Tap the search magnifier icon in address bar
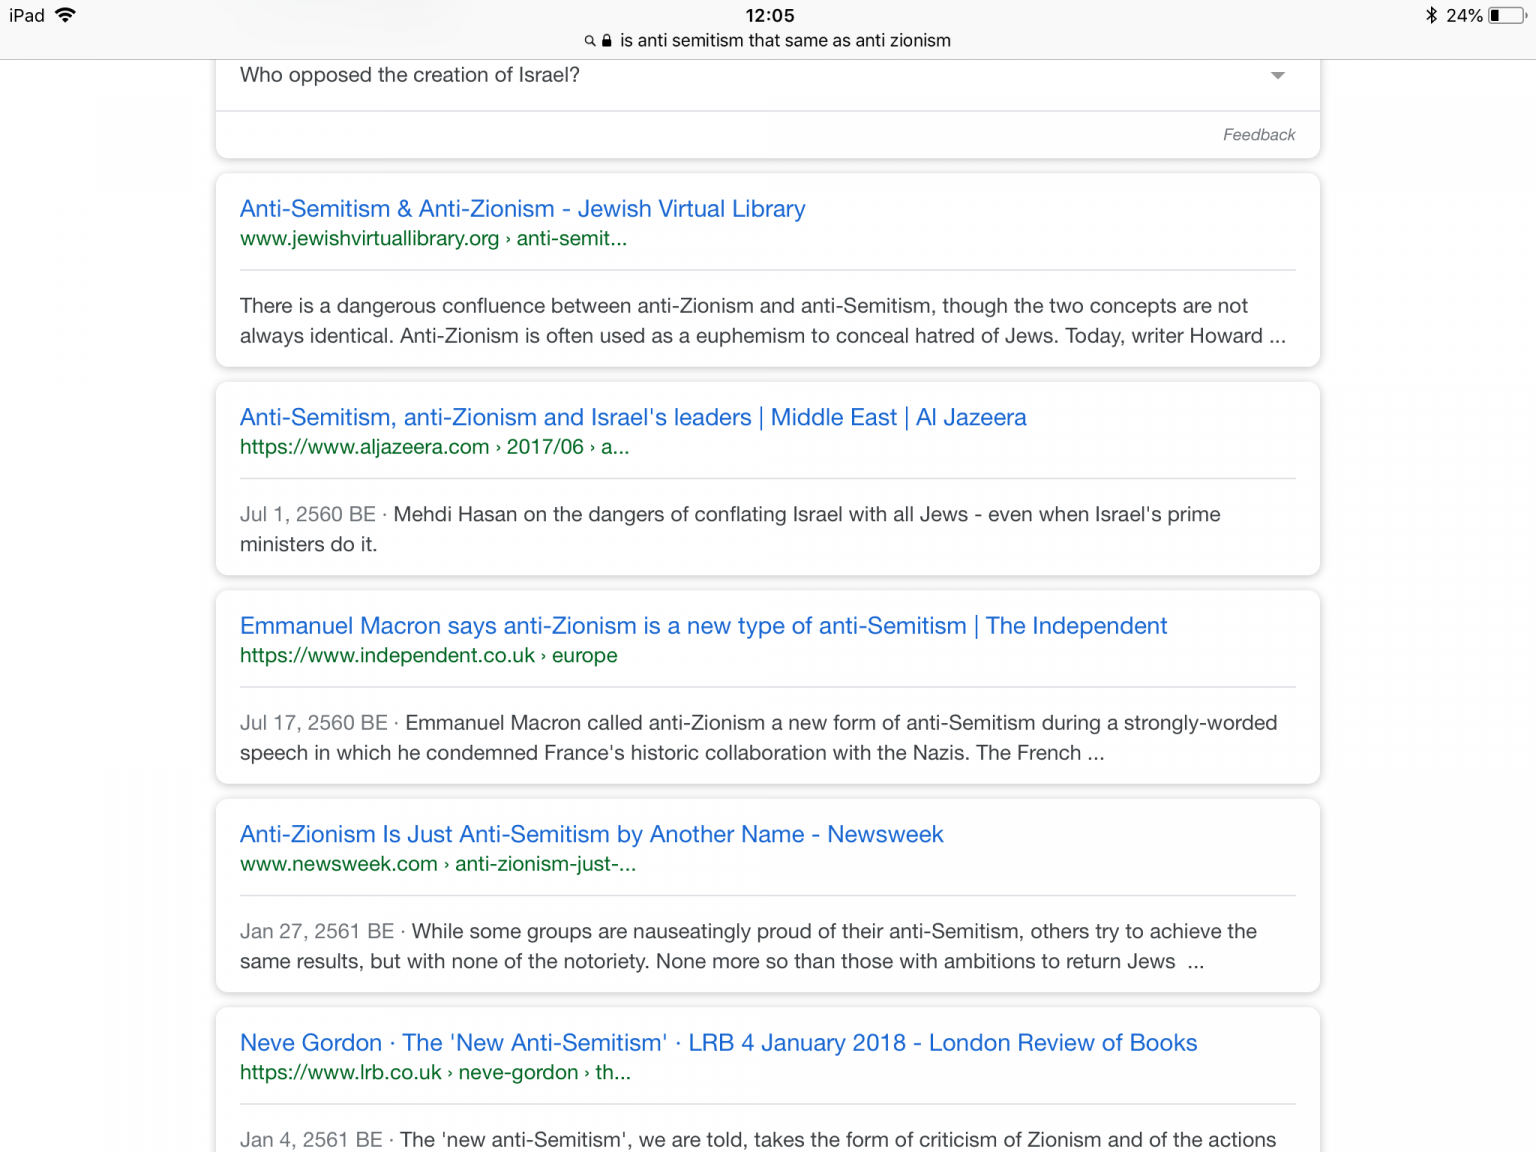Screen dimensions: 1536x1152 pos(590,41)
